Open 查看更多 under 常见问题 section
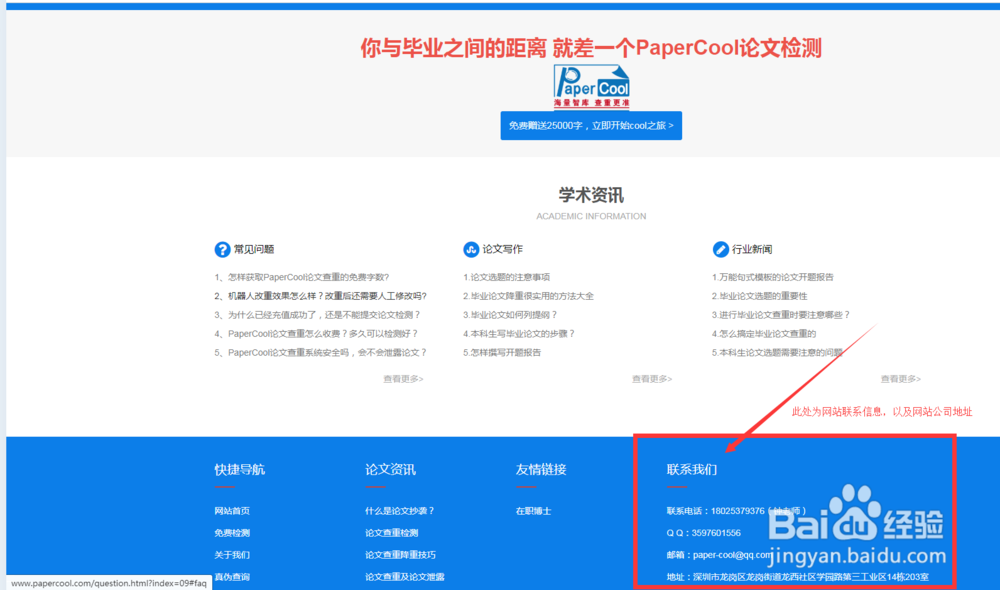 coord(406,379)
